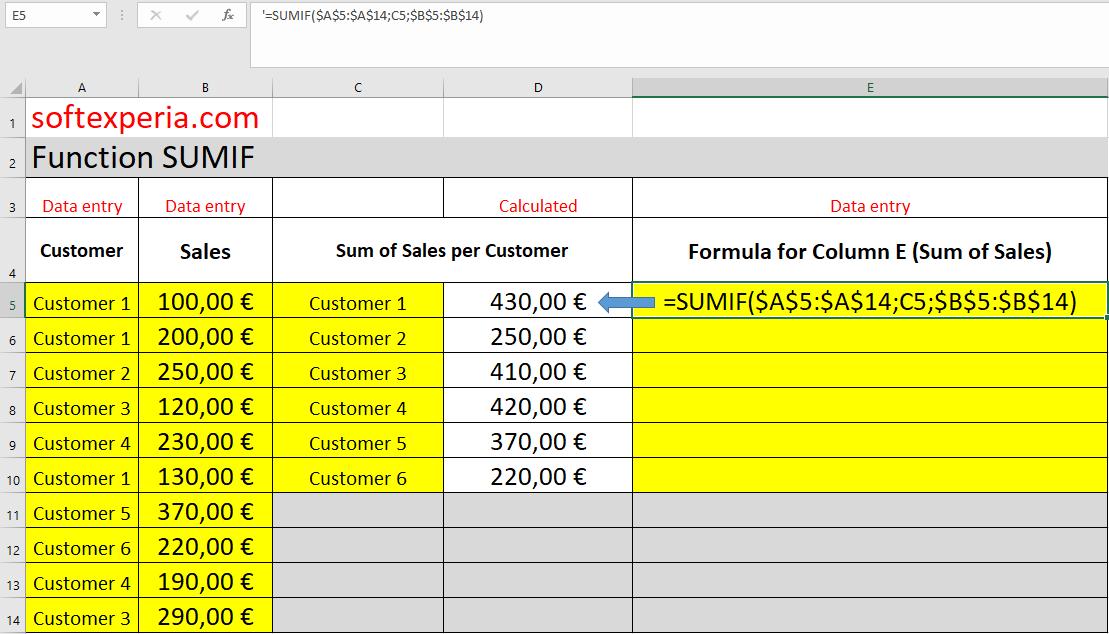Image resolution: width=1109 pixels, height=634 pixels.
Task: Select column B header
Action: (x=205, y=88)
